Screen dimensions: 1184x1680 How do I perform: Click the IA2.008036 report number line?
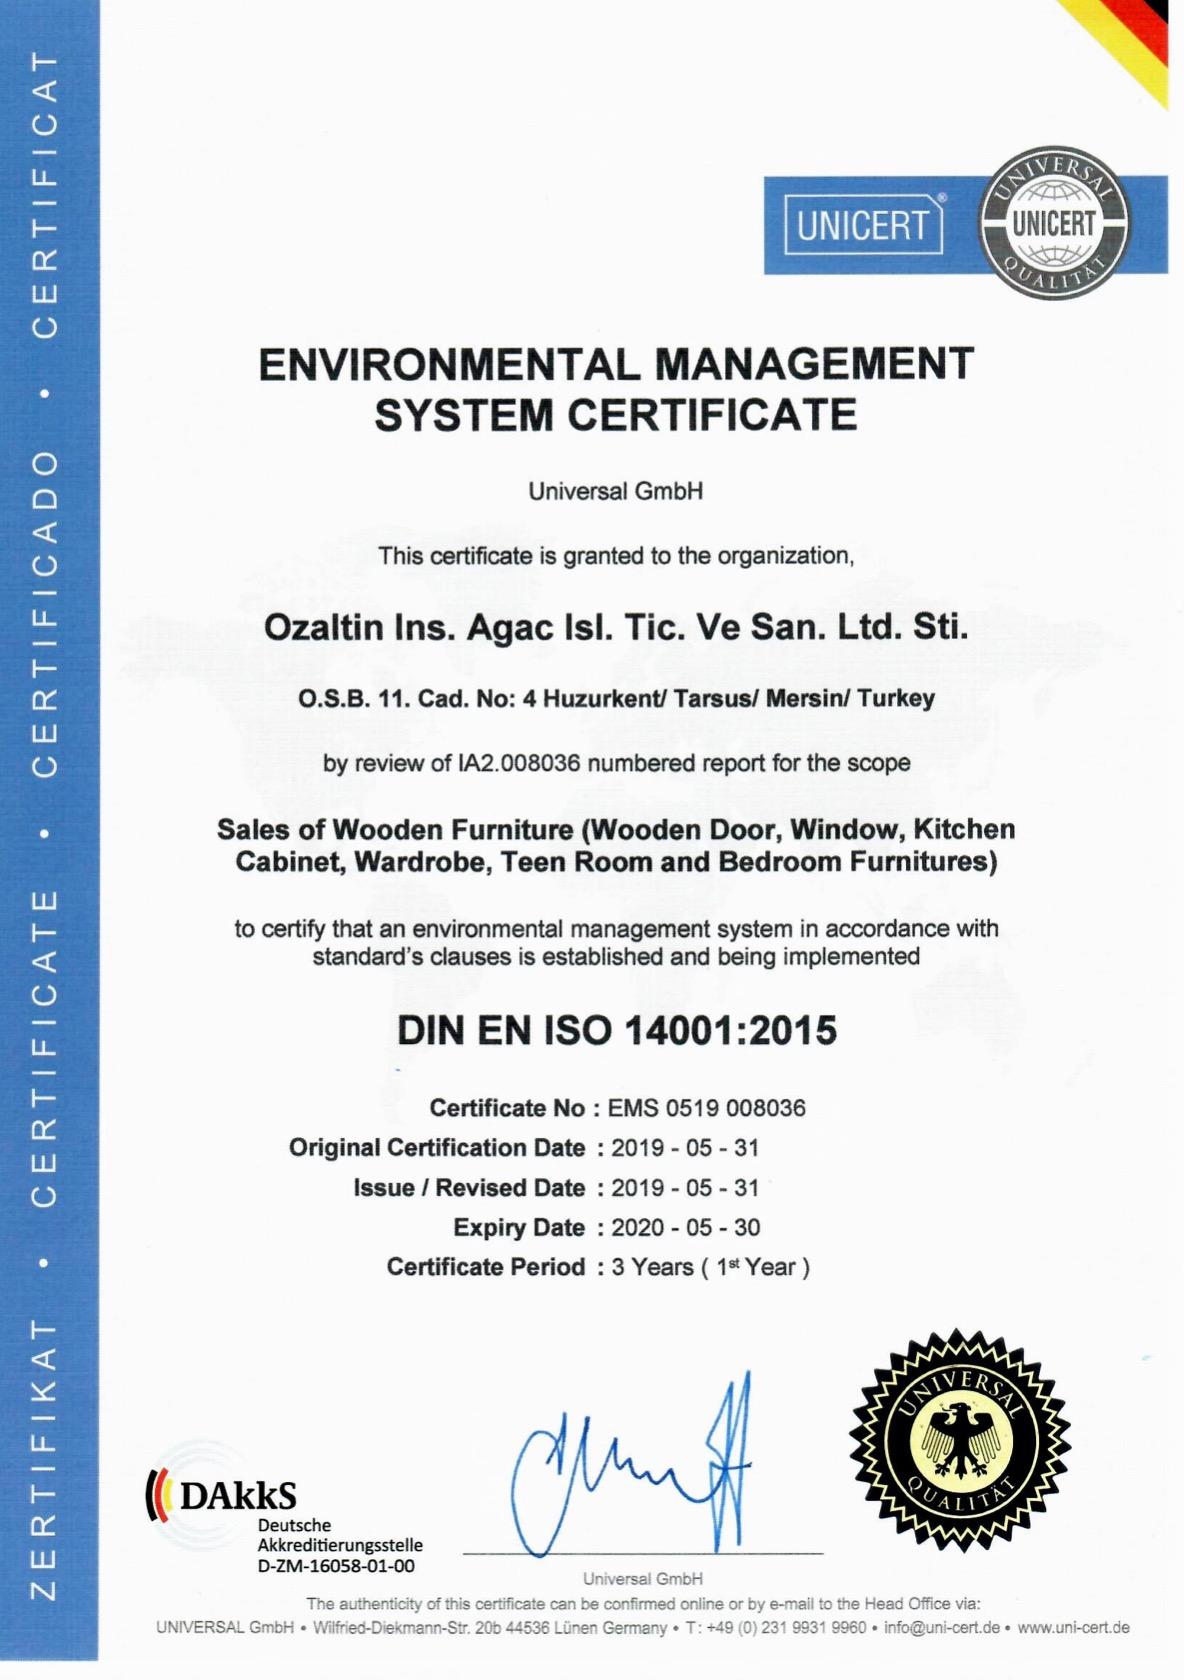[616, 763]
